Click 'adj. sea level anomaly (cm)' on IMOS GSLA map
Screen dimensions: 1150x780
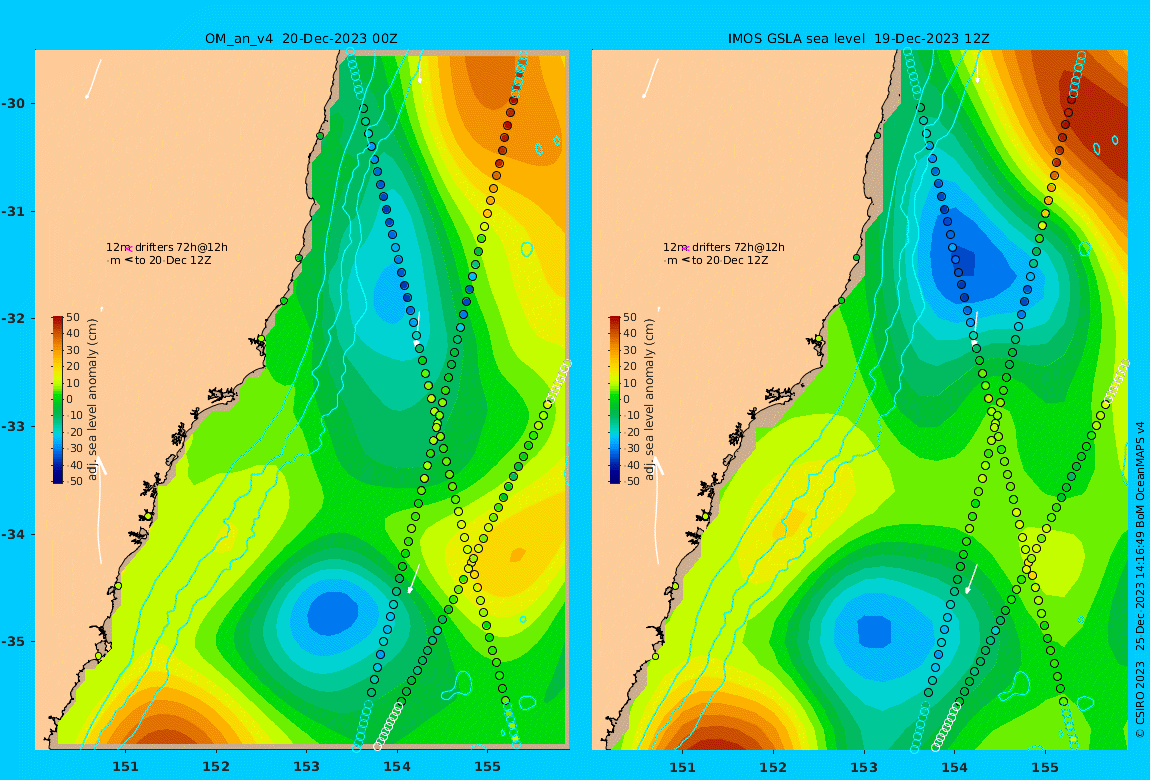(650, 400)
